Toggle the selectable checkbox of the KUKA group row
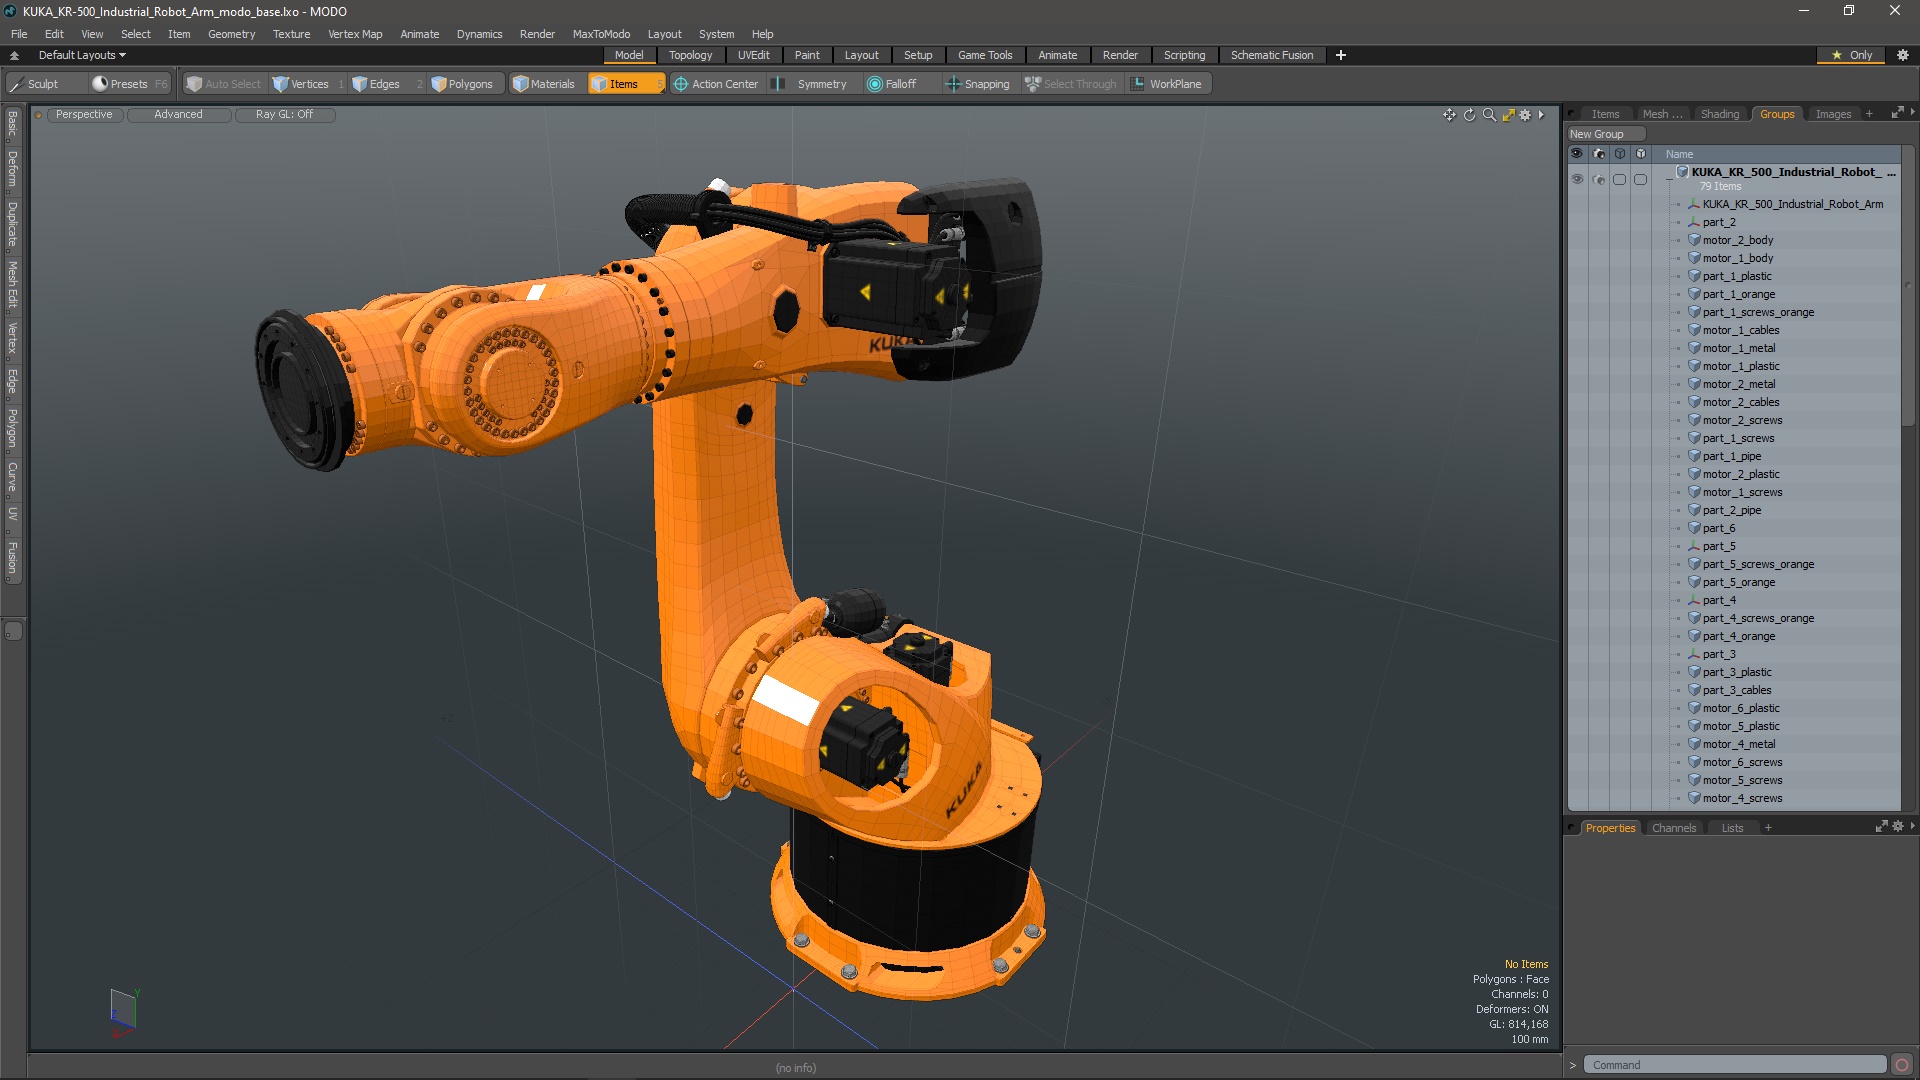This screenshot has height=1080, width=1920. point(1619,180)
